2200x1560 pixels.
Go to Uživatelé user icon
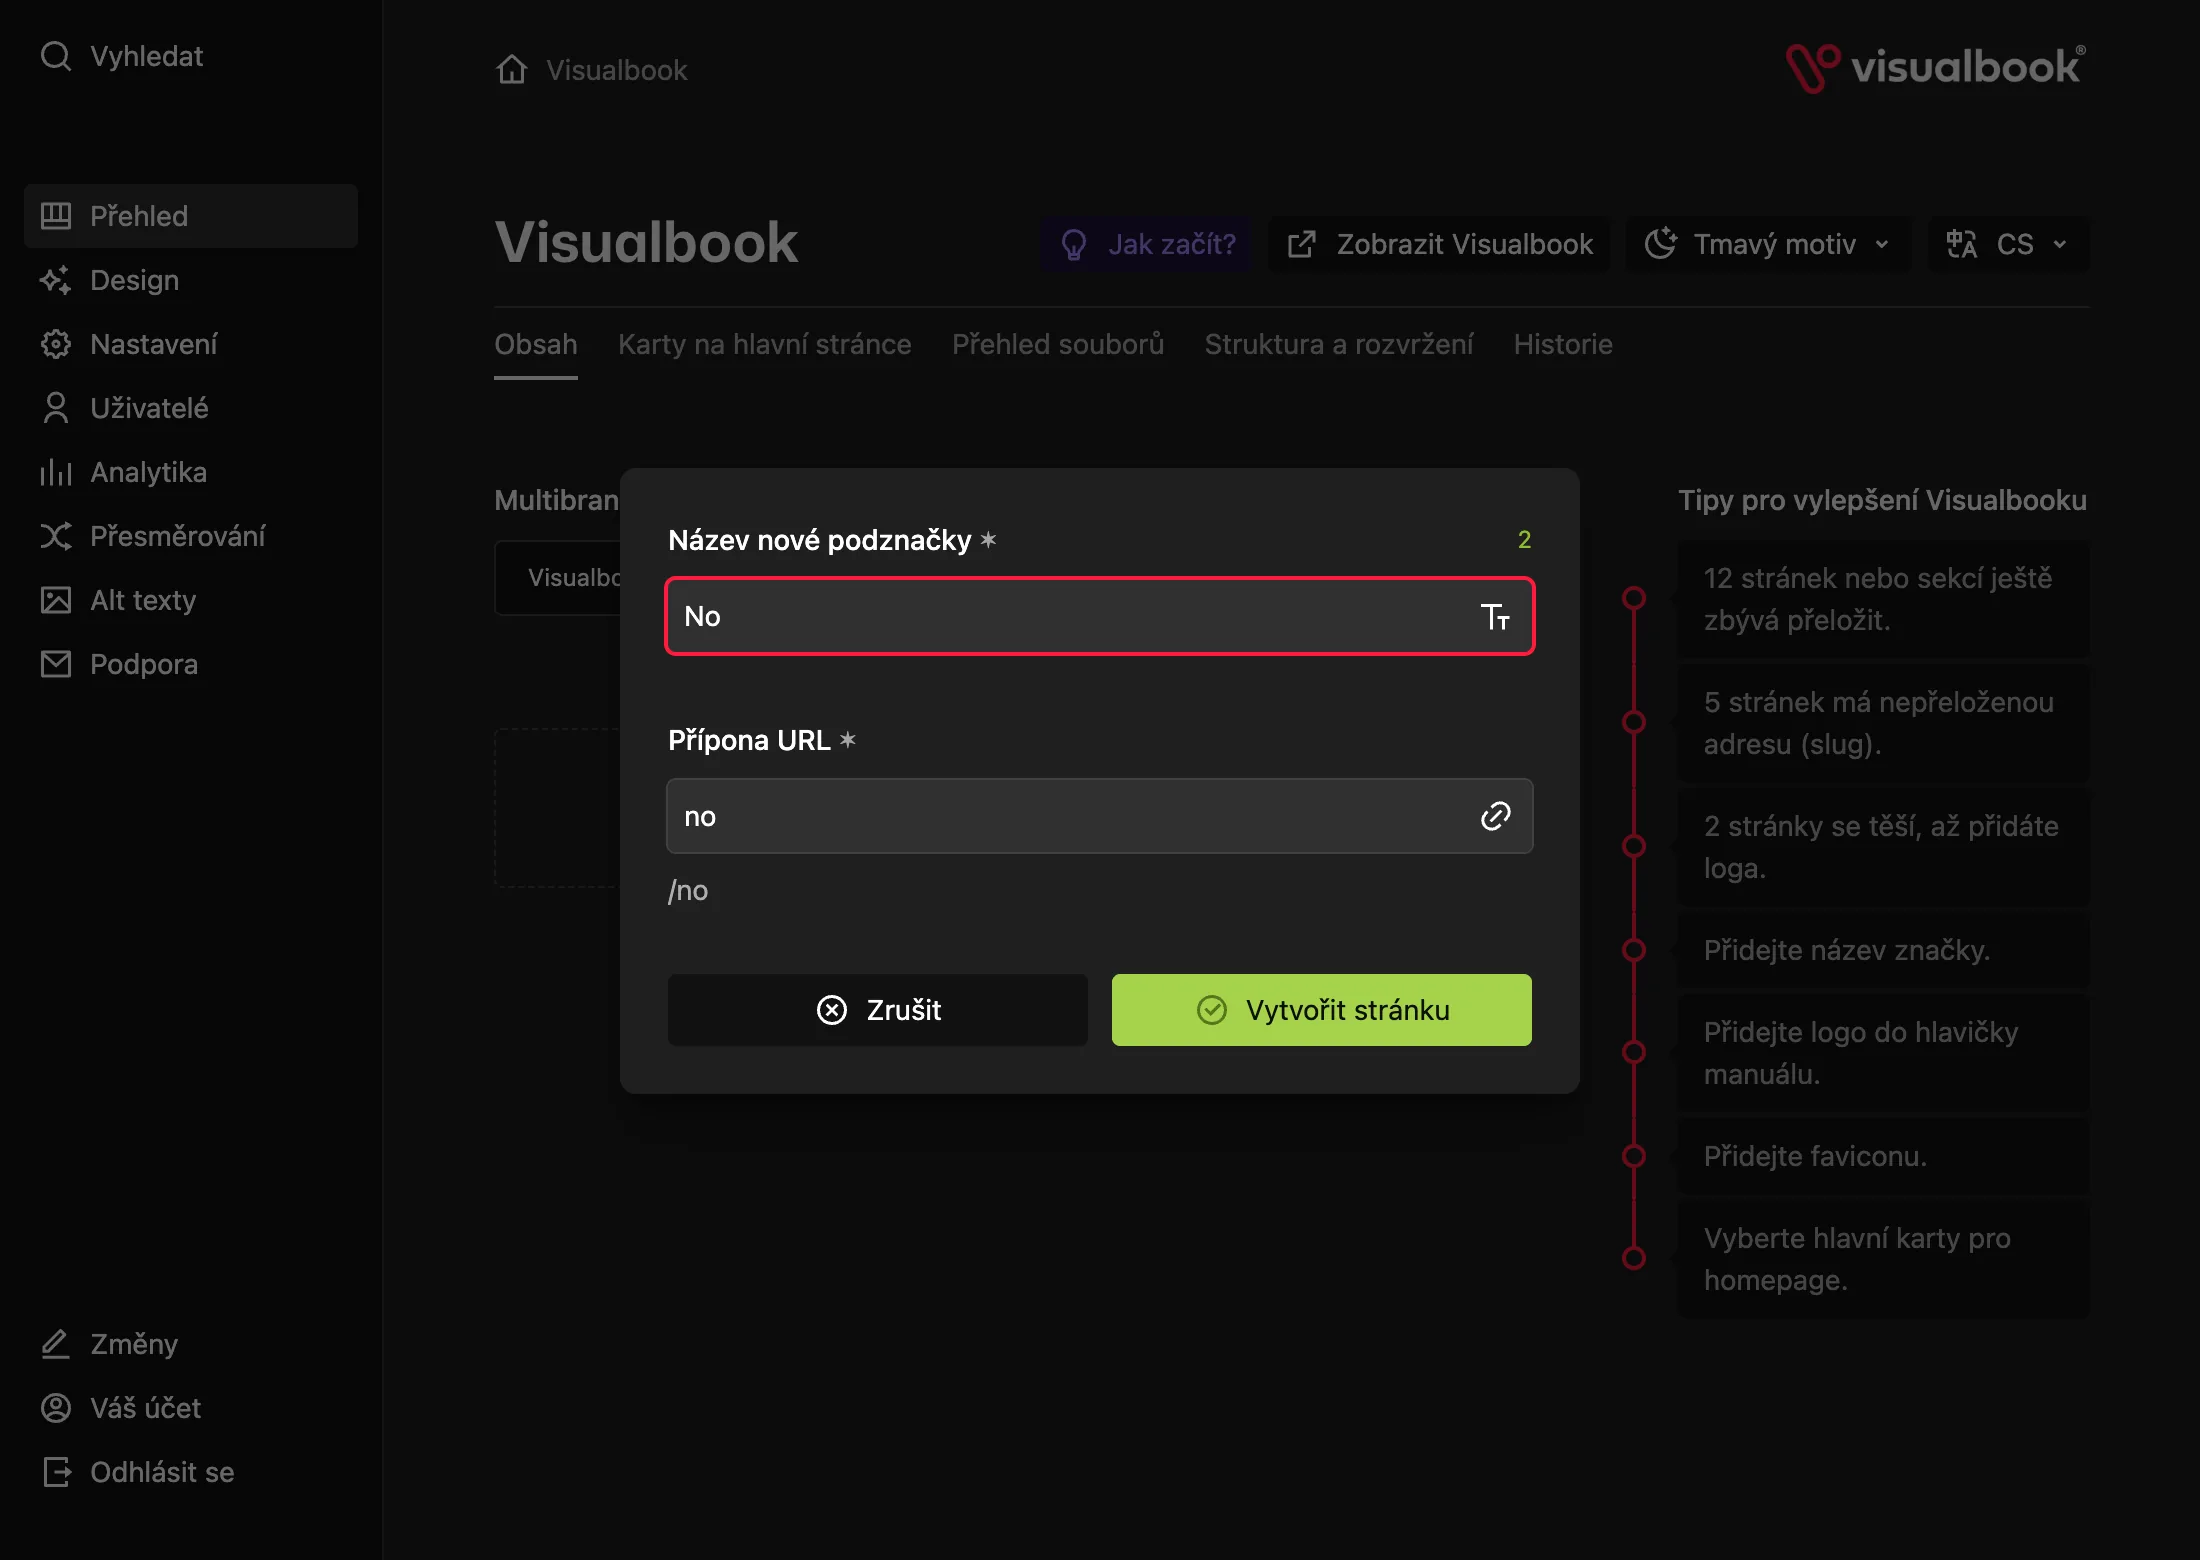[x=56, y=408]
